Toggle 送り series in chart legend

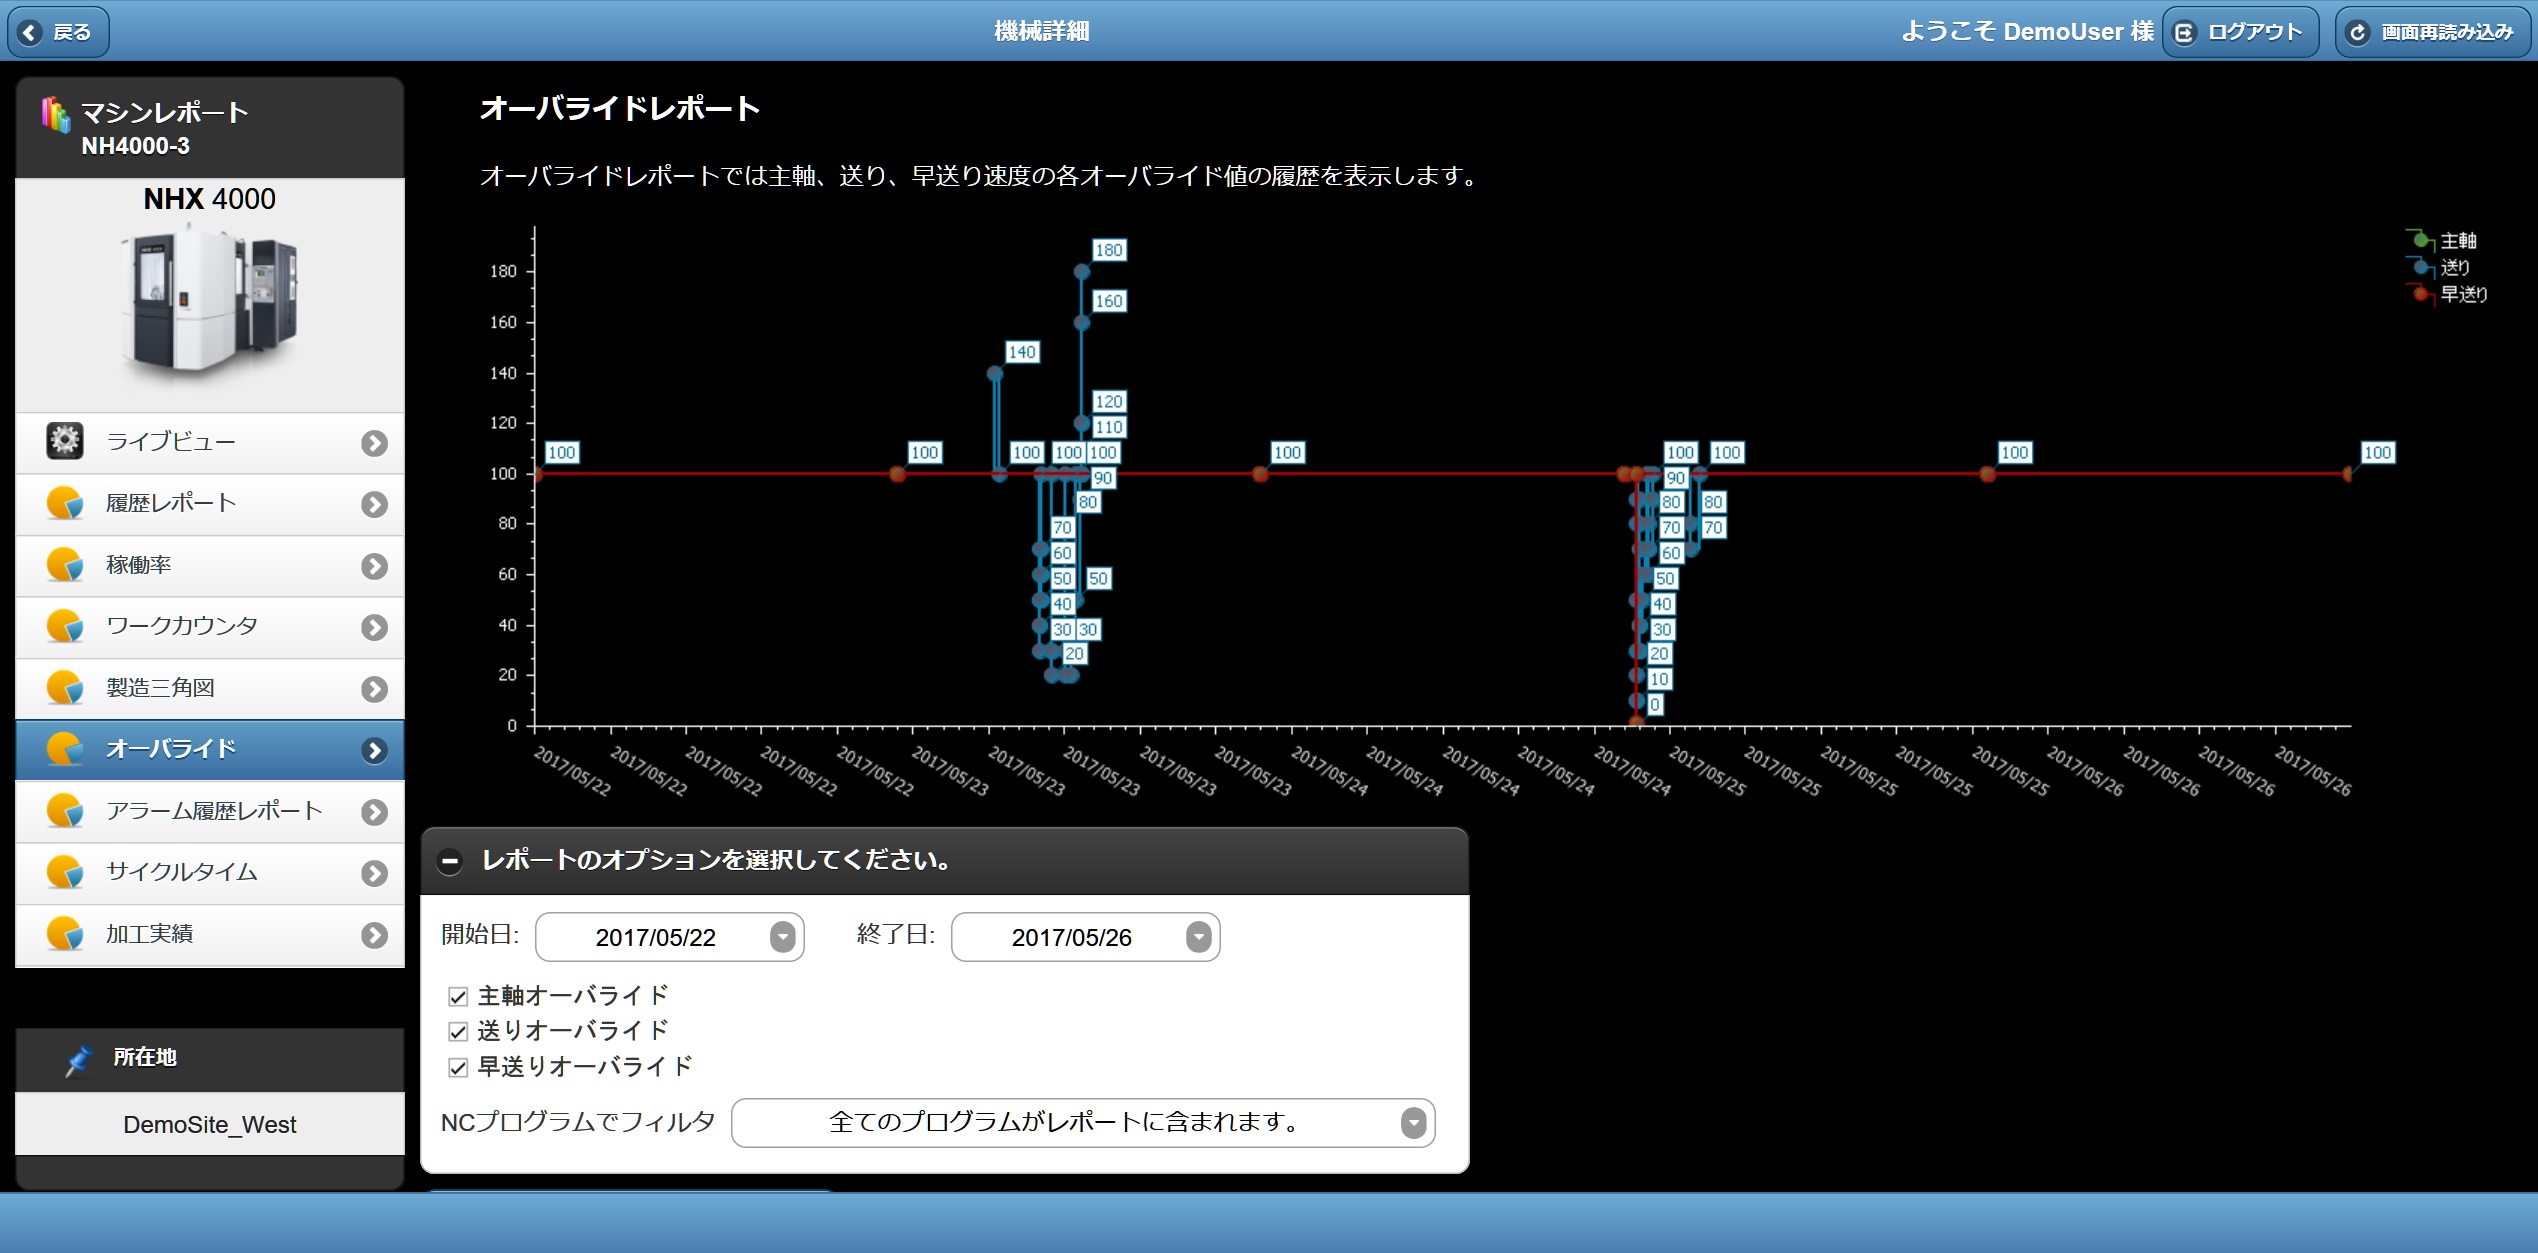point(2438,267)
